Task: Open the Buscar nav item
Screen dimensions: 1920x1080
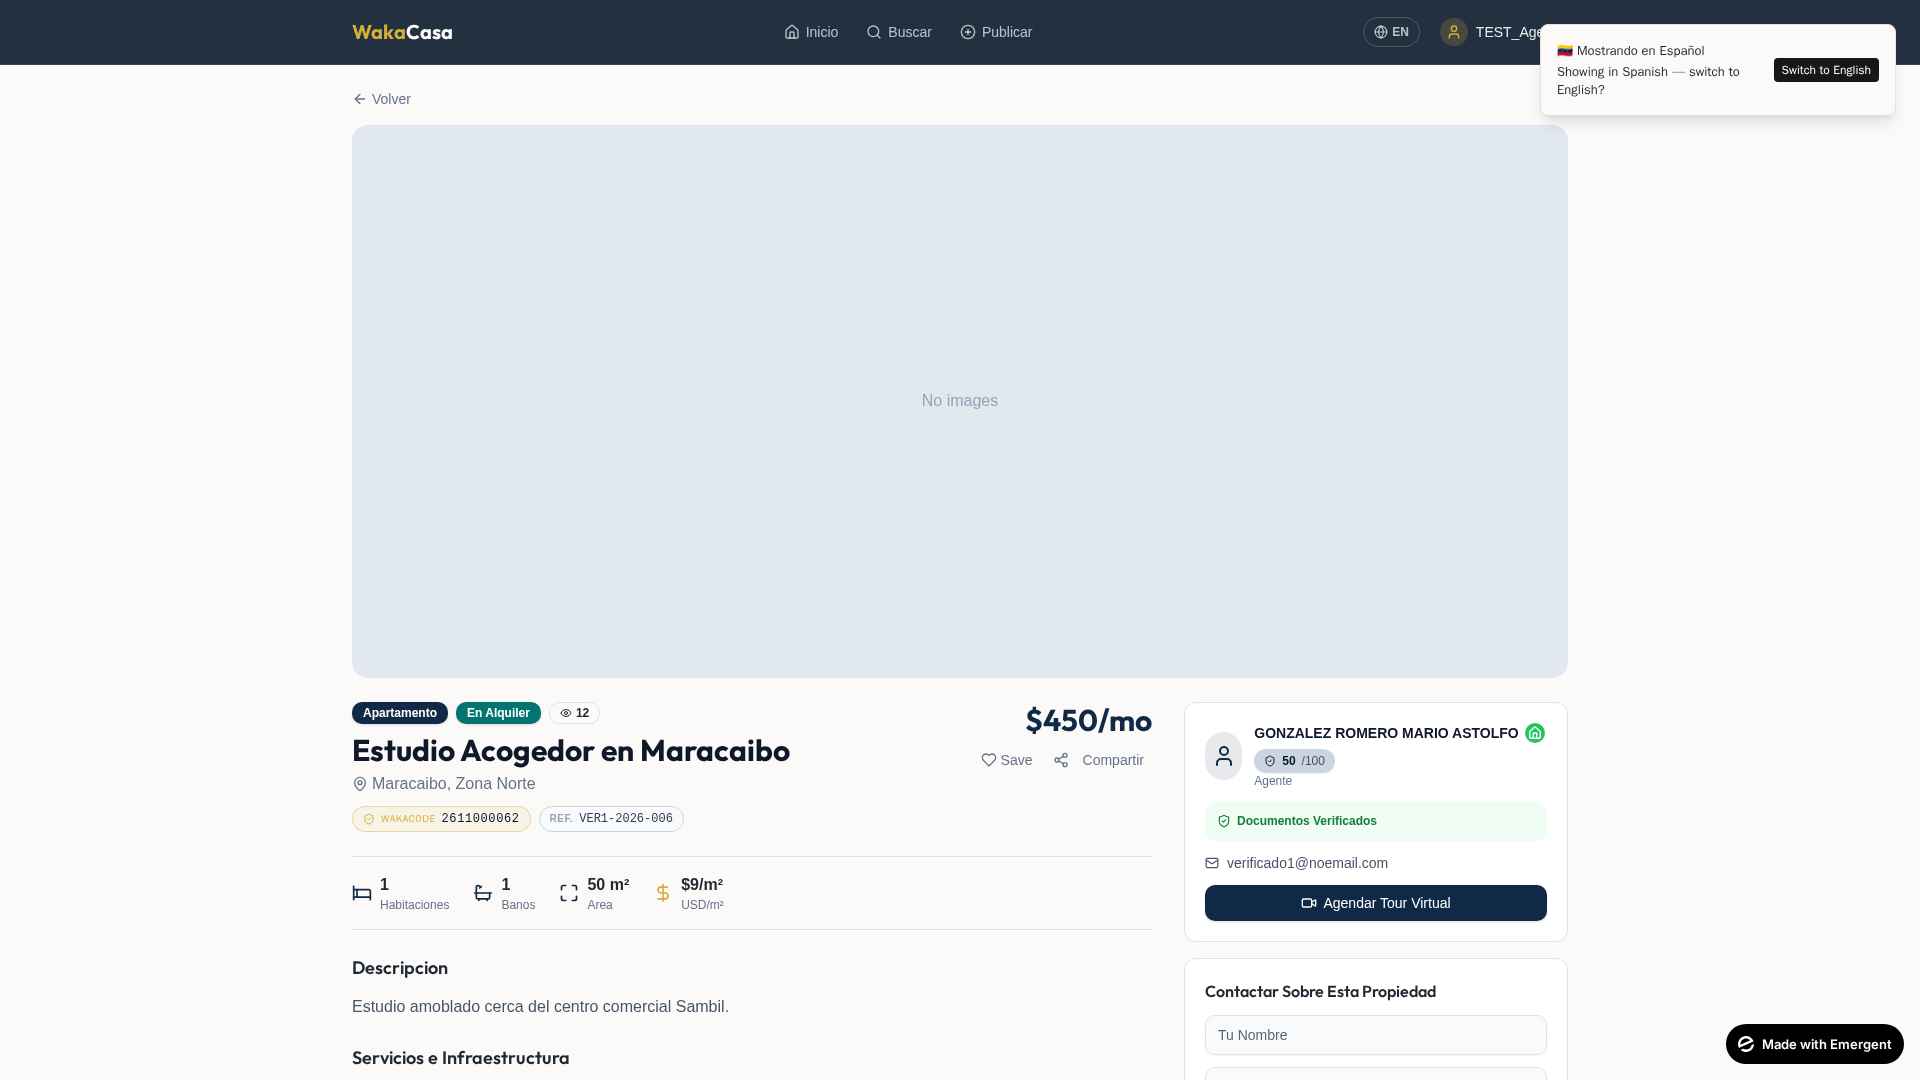Action: (899, 32)
